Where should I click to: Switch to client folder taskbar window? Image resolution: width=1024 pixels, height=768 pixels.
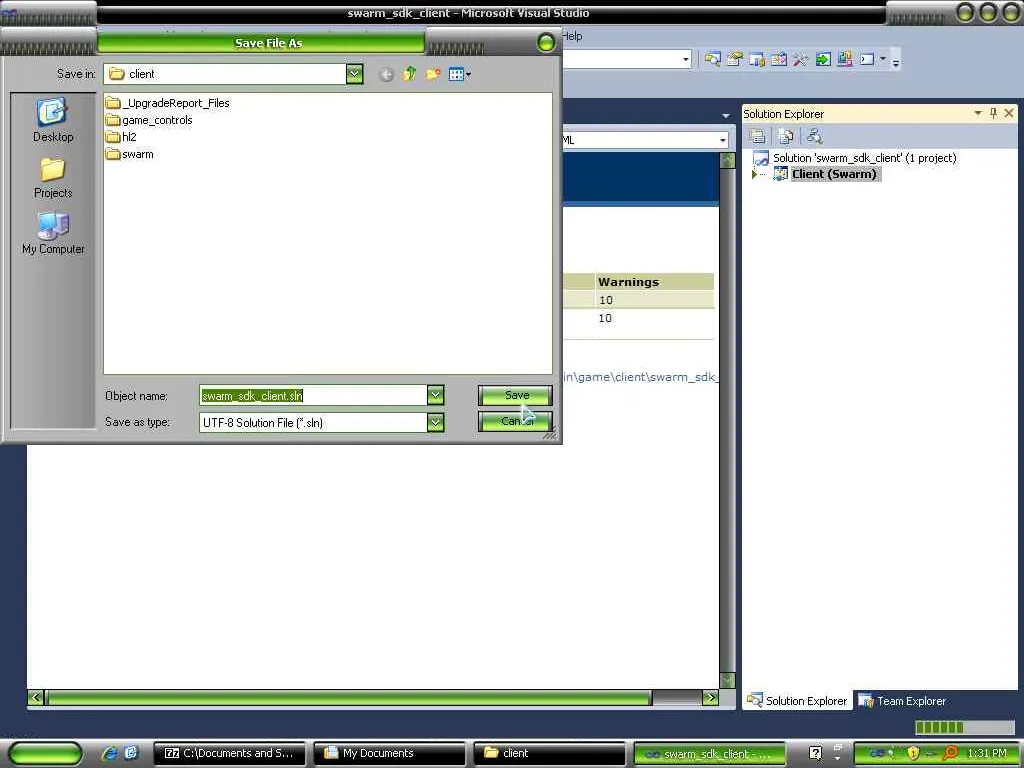pyautogui.click(x=549, y=753)
